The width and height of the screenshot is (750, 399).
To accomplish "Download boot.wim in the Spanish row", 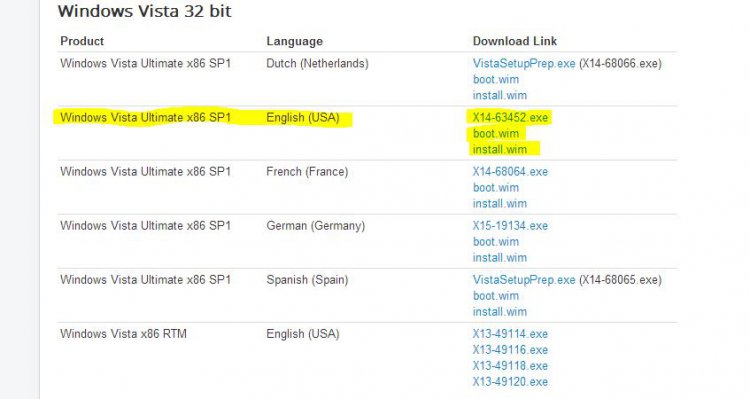I will (x=496, y=296).
